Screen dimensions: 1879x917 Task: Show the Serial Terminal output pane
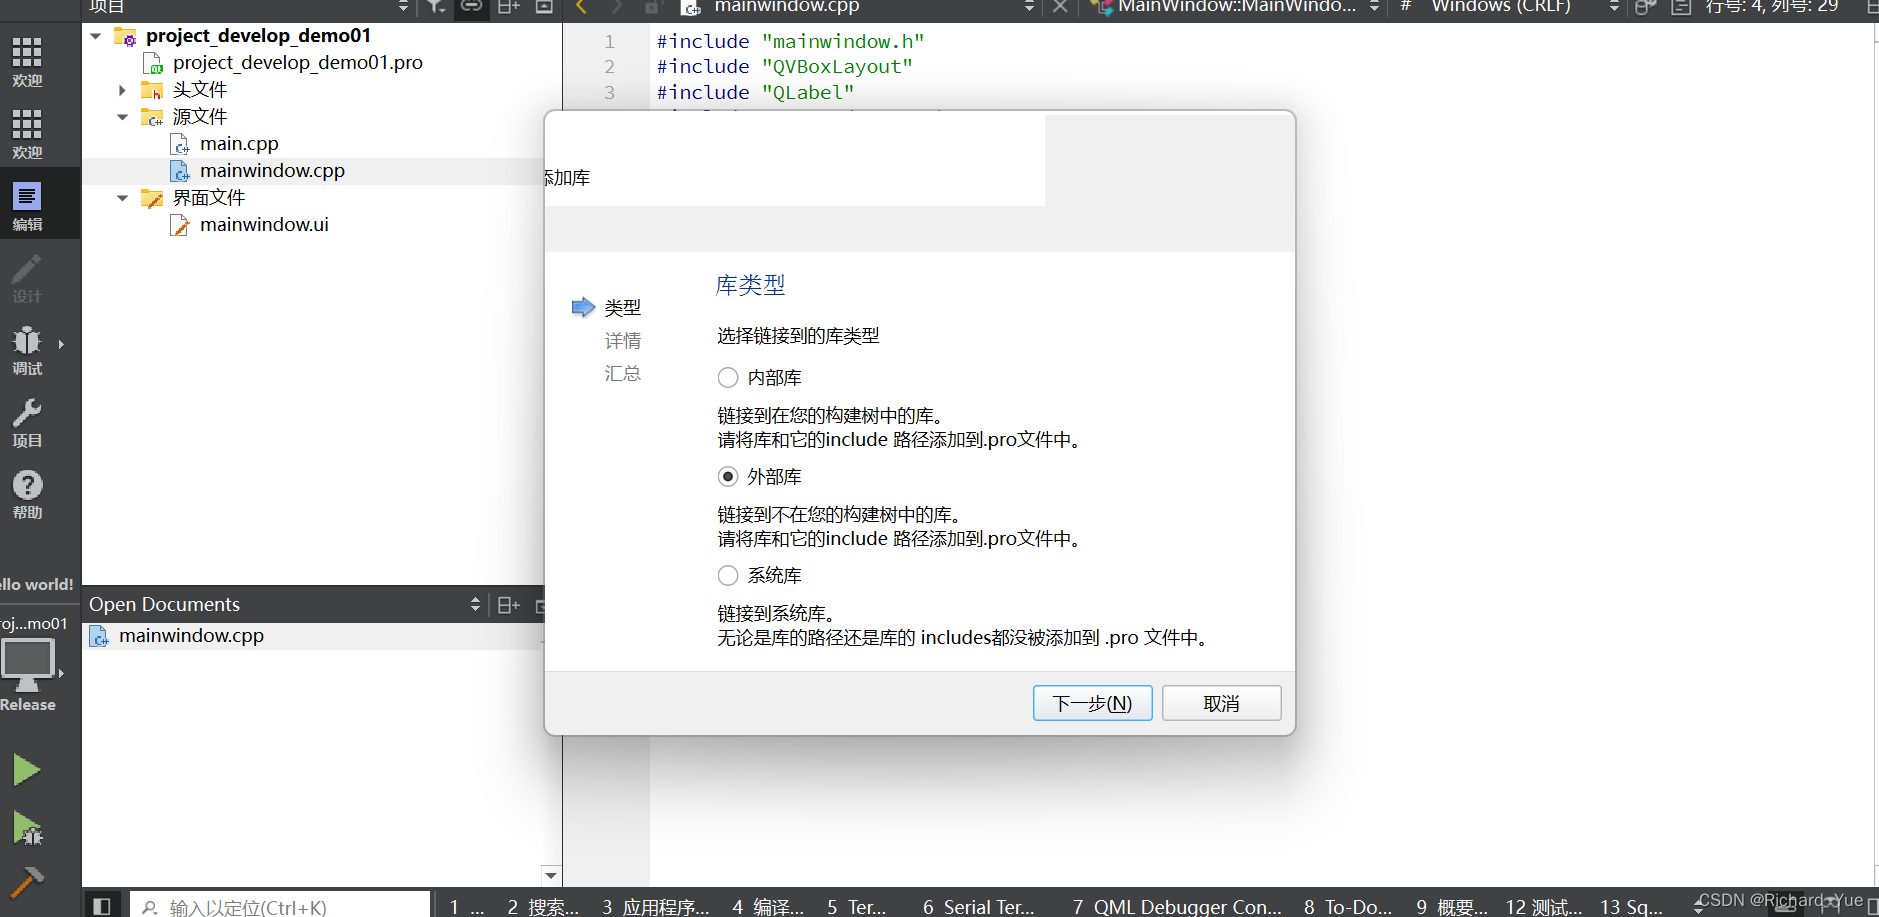pyautogui.click(x=980, y=906)
